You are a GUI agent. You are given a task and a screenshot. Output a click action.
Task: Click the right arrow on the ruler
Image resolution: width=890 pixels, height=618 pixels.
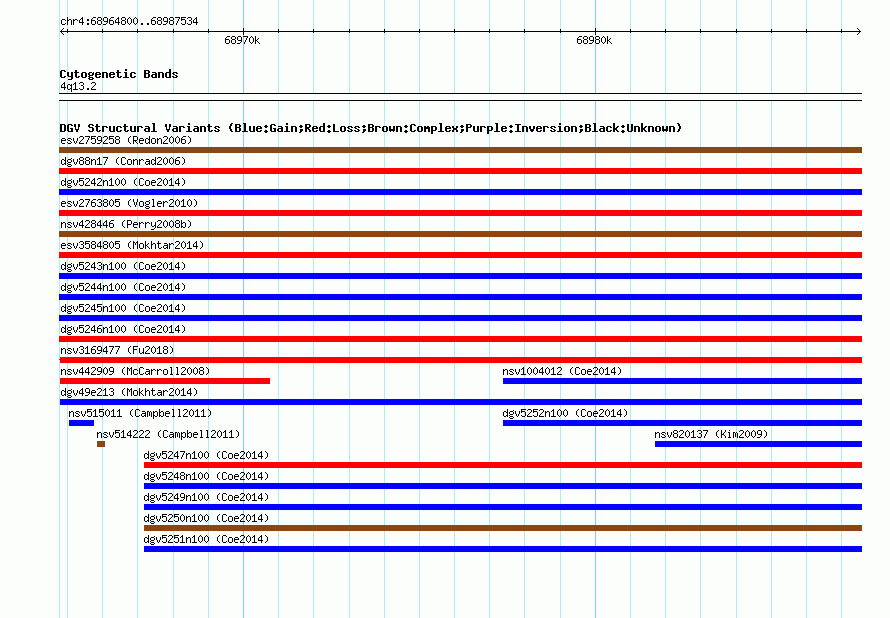click(x=858, y=31)
